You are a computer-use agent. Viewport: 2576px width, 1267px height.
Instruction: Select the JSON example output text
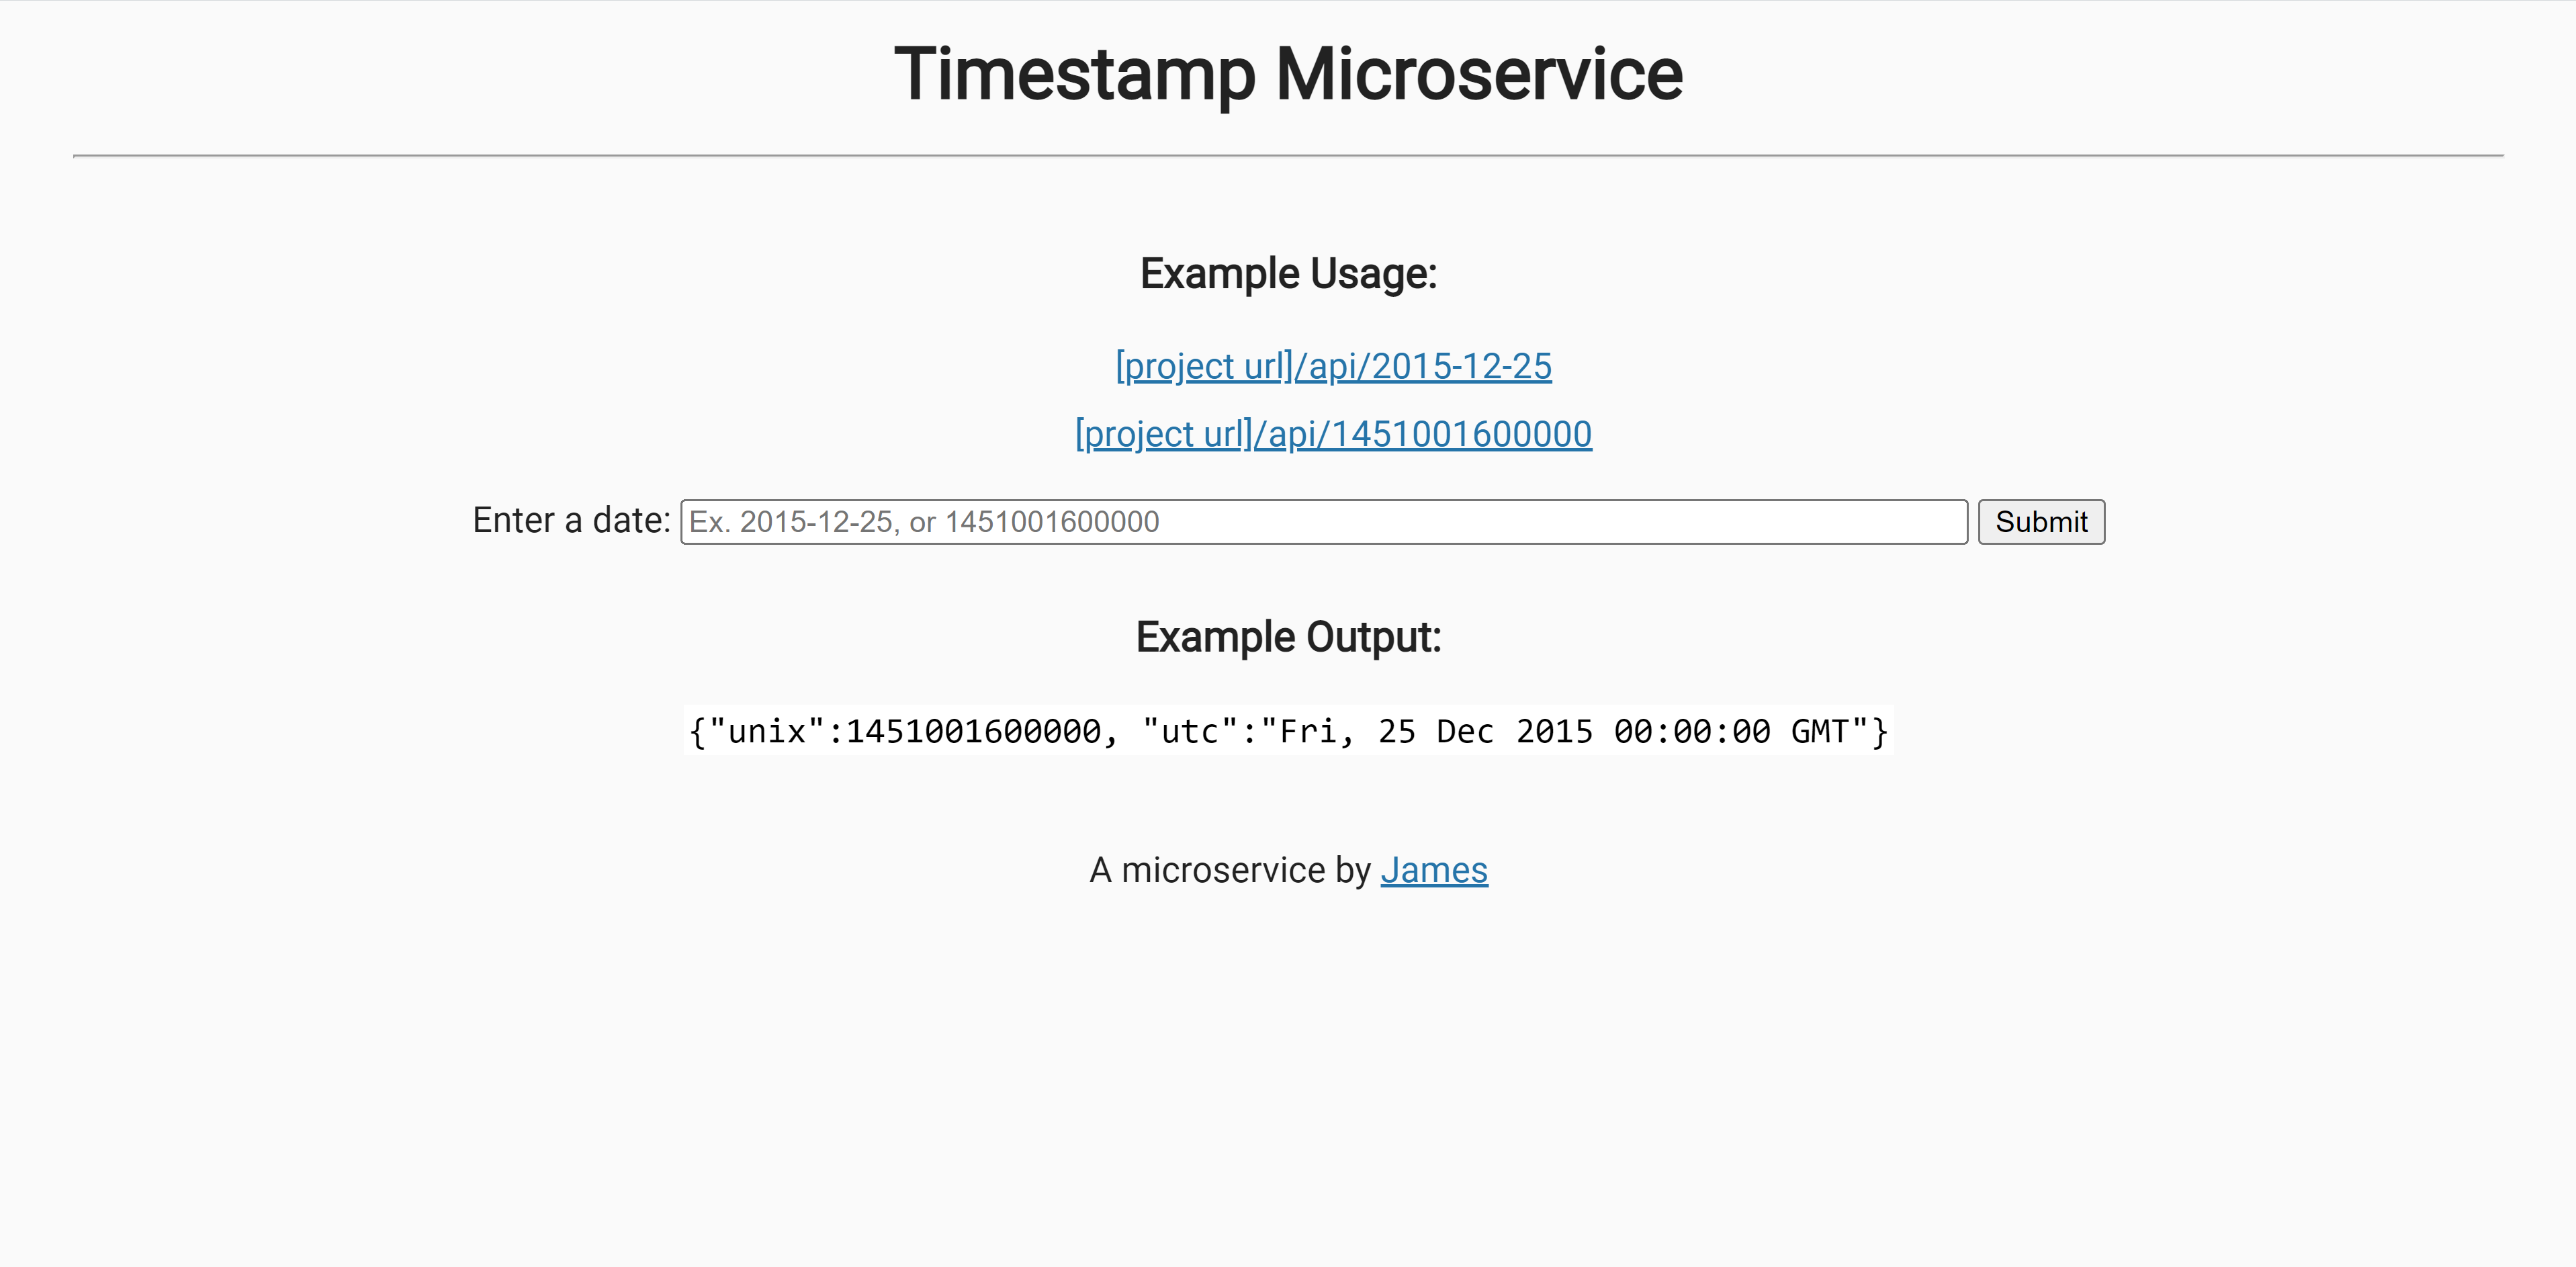(x=1288, y=731)
